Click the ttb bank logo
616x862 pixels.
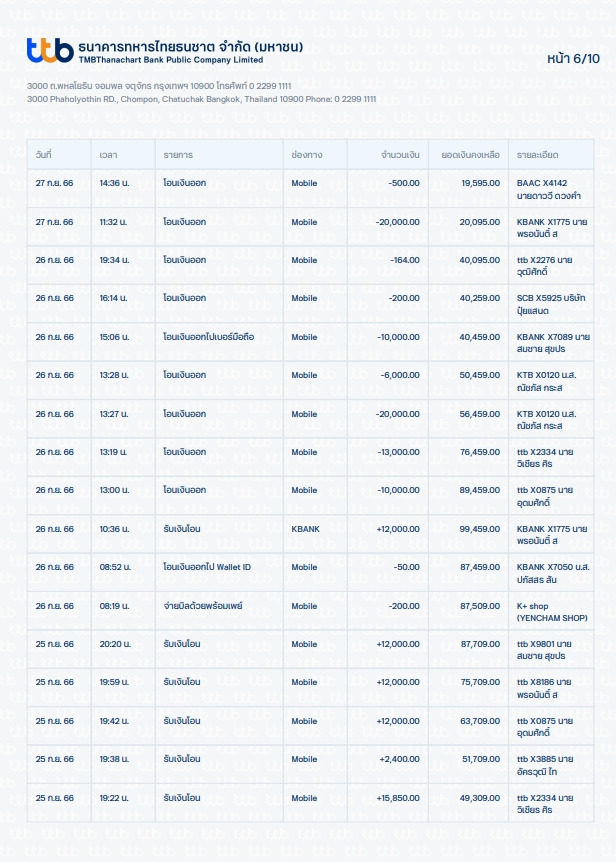(x=49, y=50)
